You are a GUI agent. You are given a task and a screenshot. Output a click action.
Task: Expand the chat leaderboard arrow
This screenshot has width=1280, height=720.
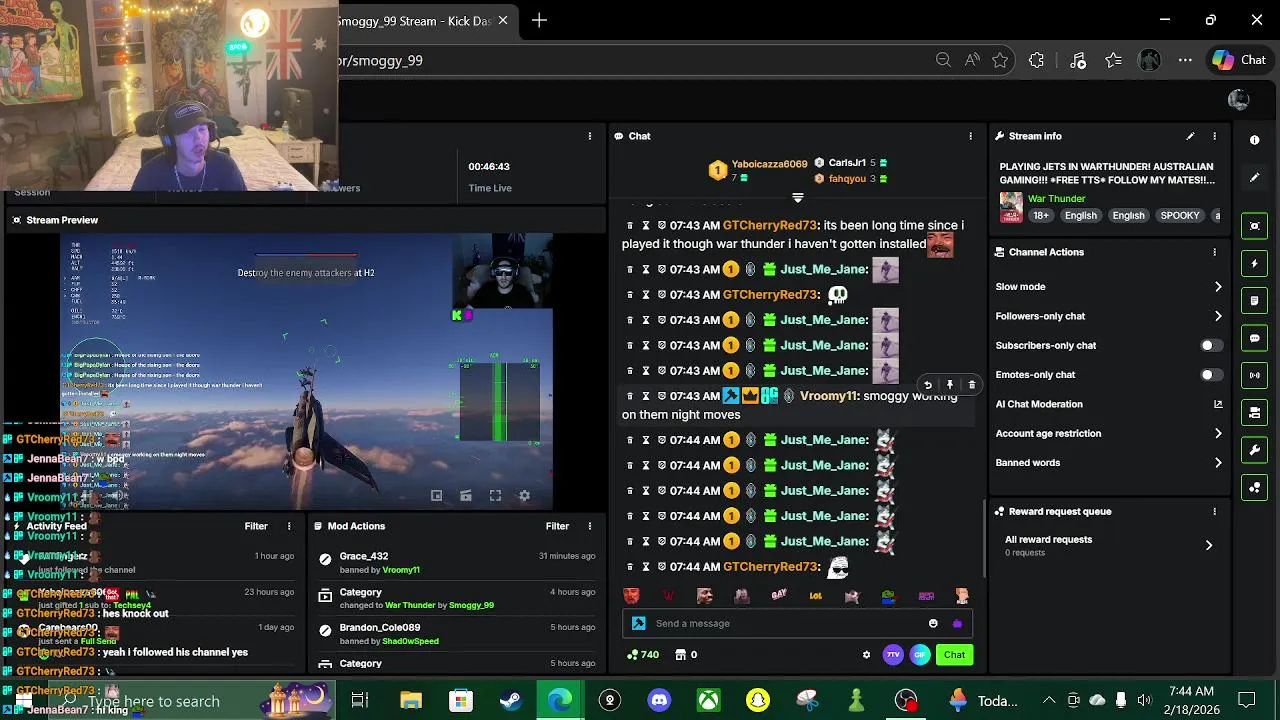[x=797, y=197]
